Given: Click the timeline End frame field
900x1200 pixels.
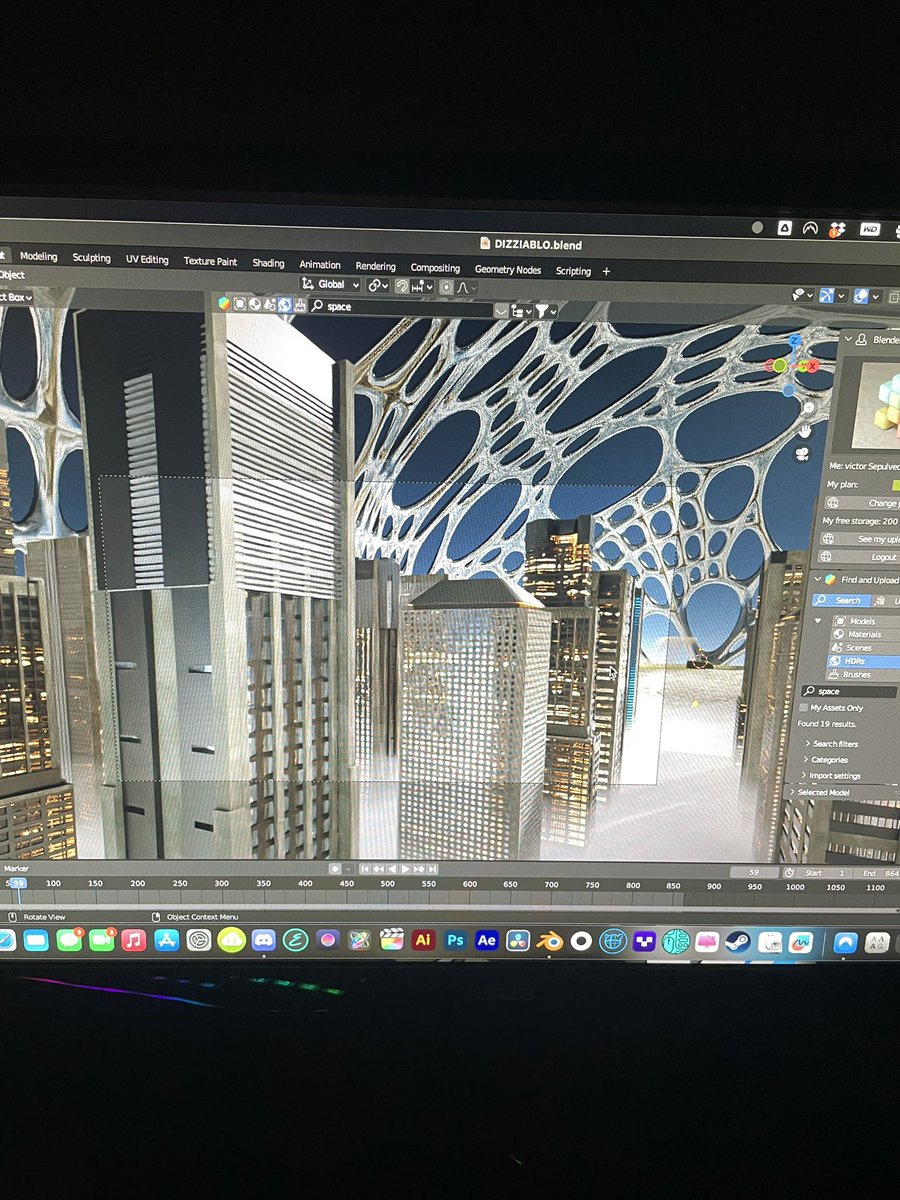Looking at the screenshot, I should 879,874.
